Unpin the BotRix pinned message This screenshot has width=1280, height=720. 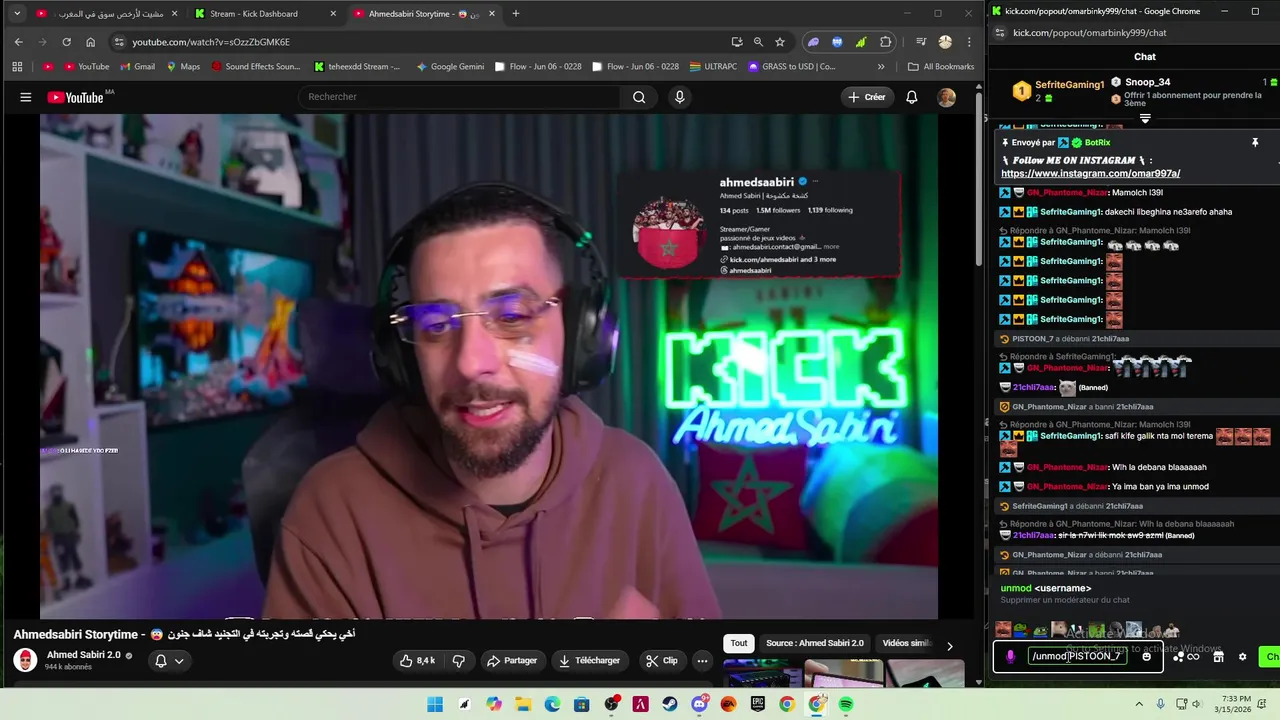pyautogui.click(x=1255, y=143)
